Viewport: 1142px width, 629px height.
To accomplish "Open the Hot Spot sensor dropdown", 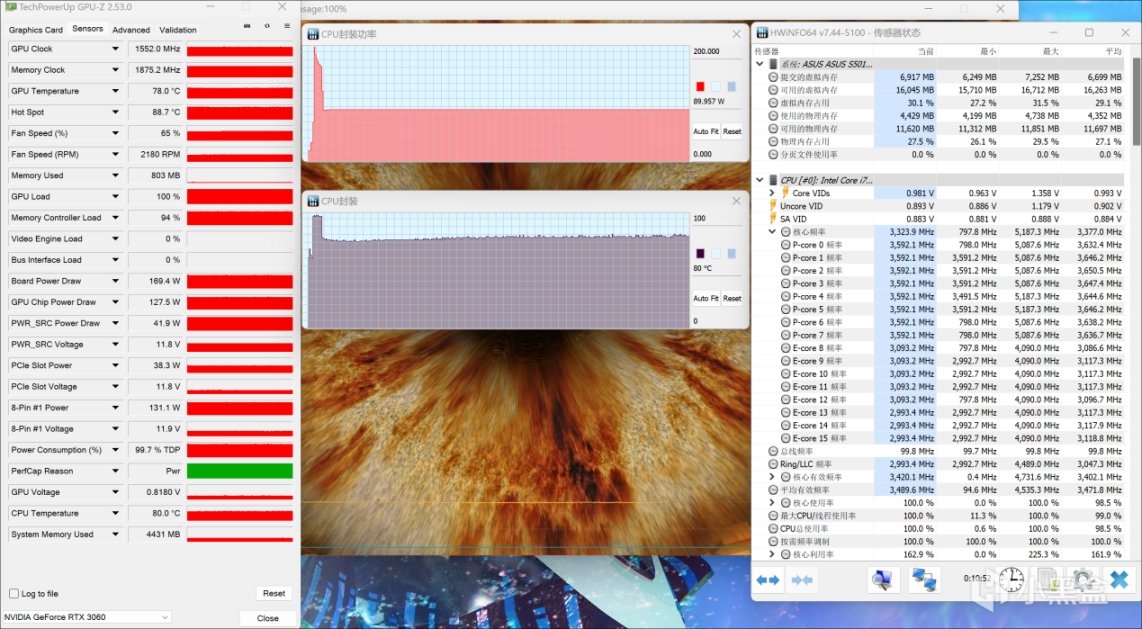I will 115,112.
